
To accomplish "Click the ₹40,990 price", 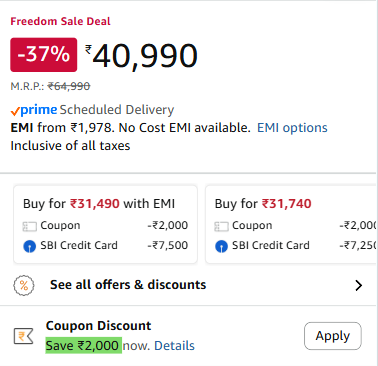I will (141, 56).
